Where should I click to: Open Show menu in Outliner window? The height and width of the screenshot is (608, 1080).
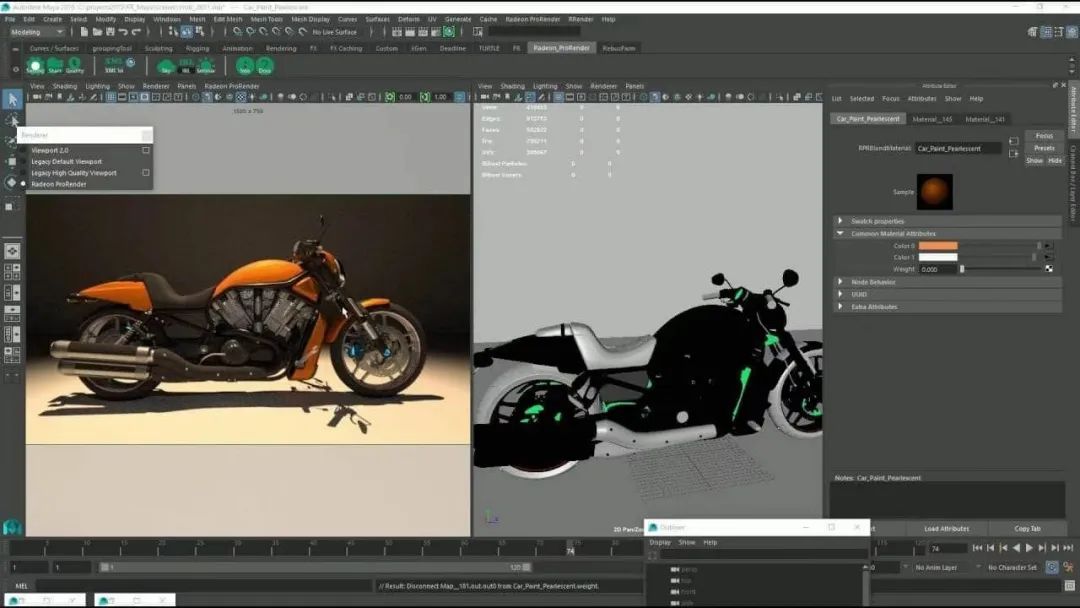coord(687,543)
